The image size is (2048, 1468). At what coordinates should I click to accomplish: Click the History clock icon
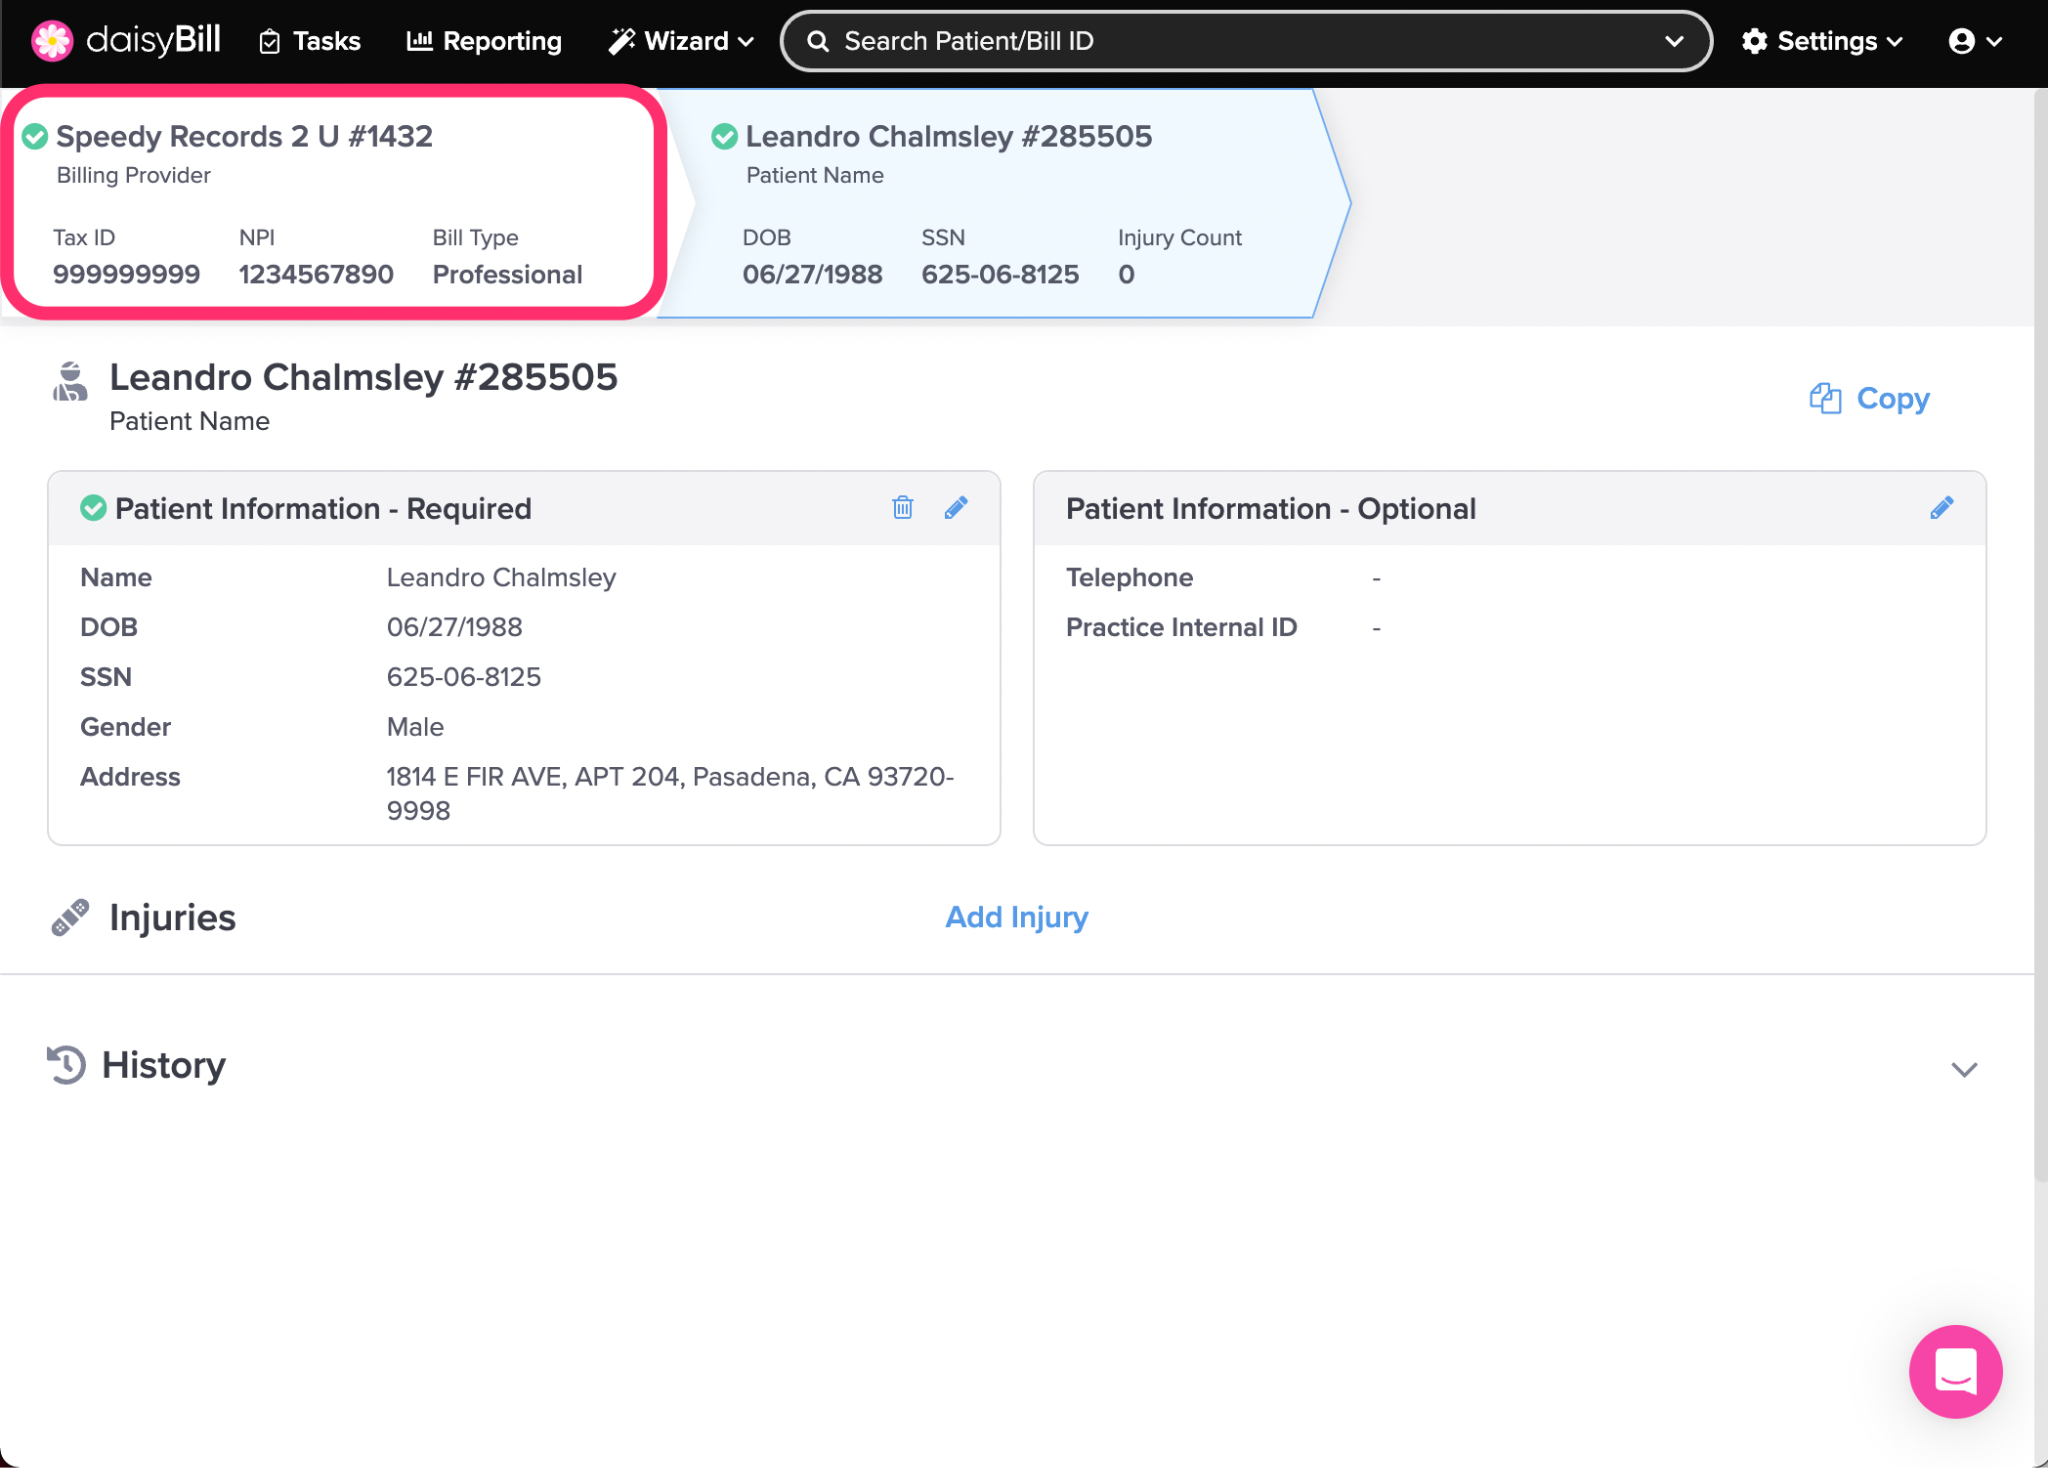coord(67,1065)
